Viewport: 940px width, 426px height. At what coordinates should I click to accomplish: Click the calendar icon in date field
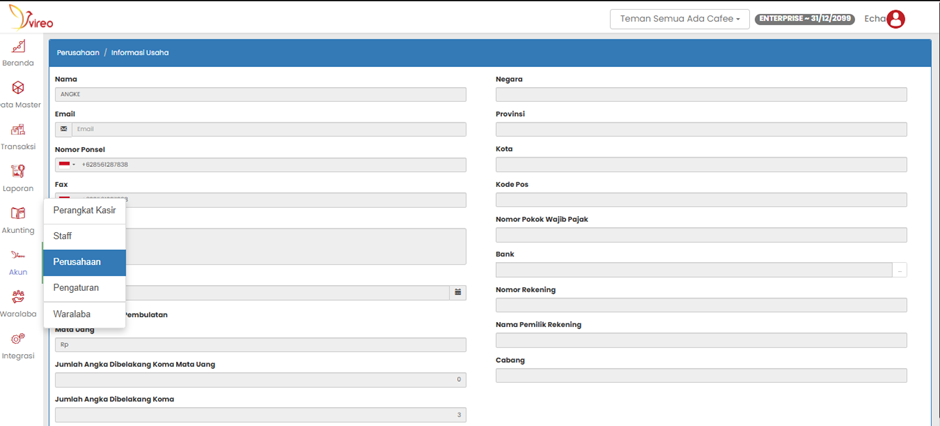tap(458, 293)
